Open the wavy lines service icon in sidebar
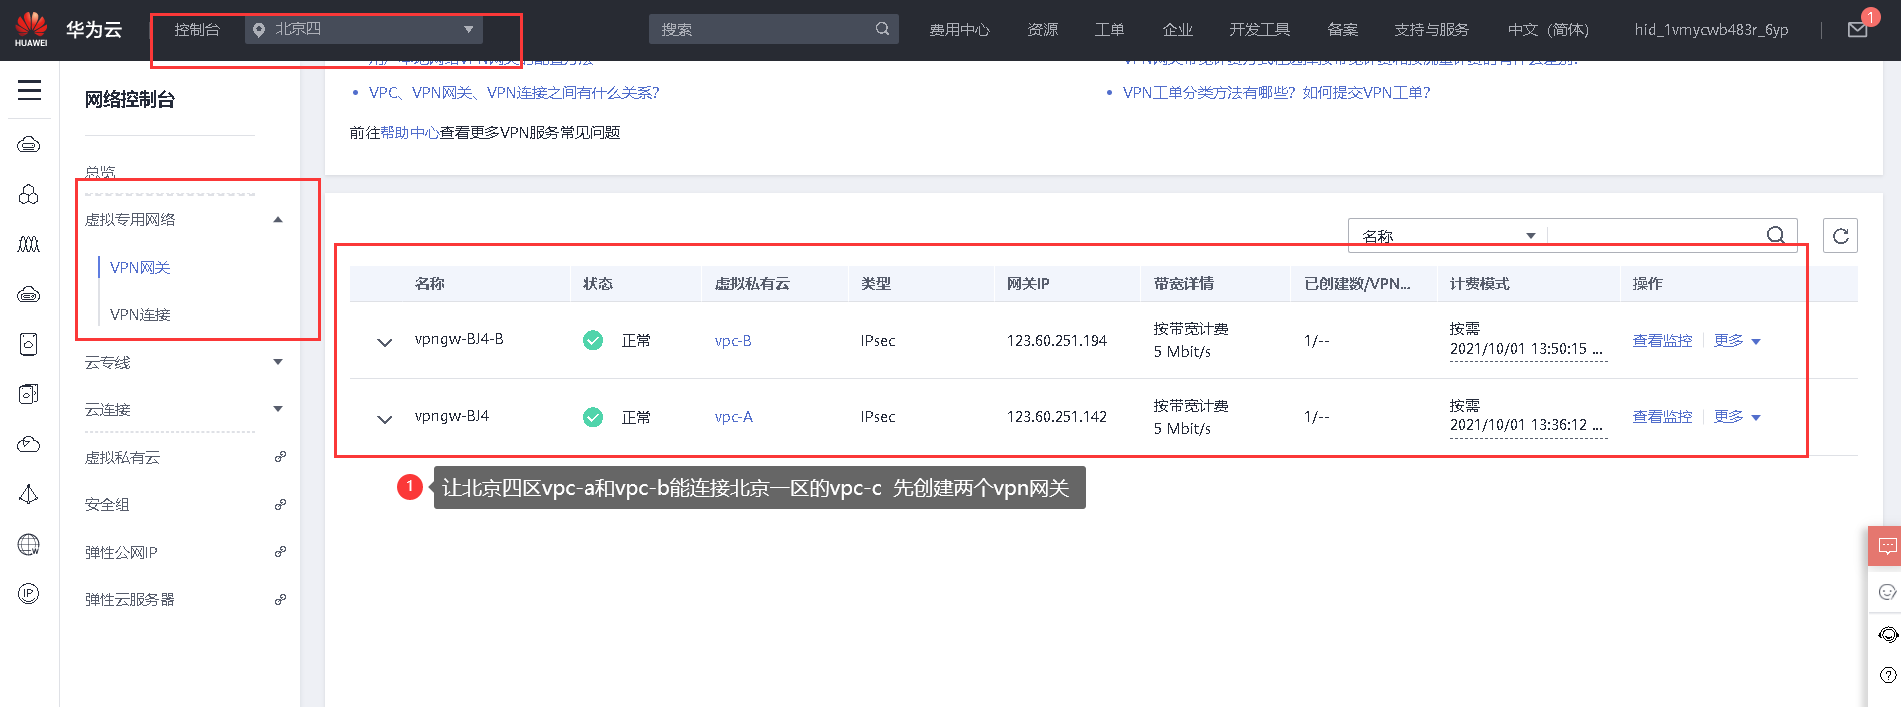1901x707 pixels. click(x=29, y=244)
